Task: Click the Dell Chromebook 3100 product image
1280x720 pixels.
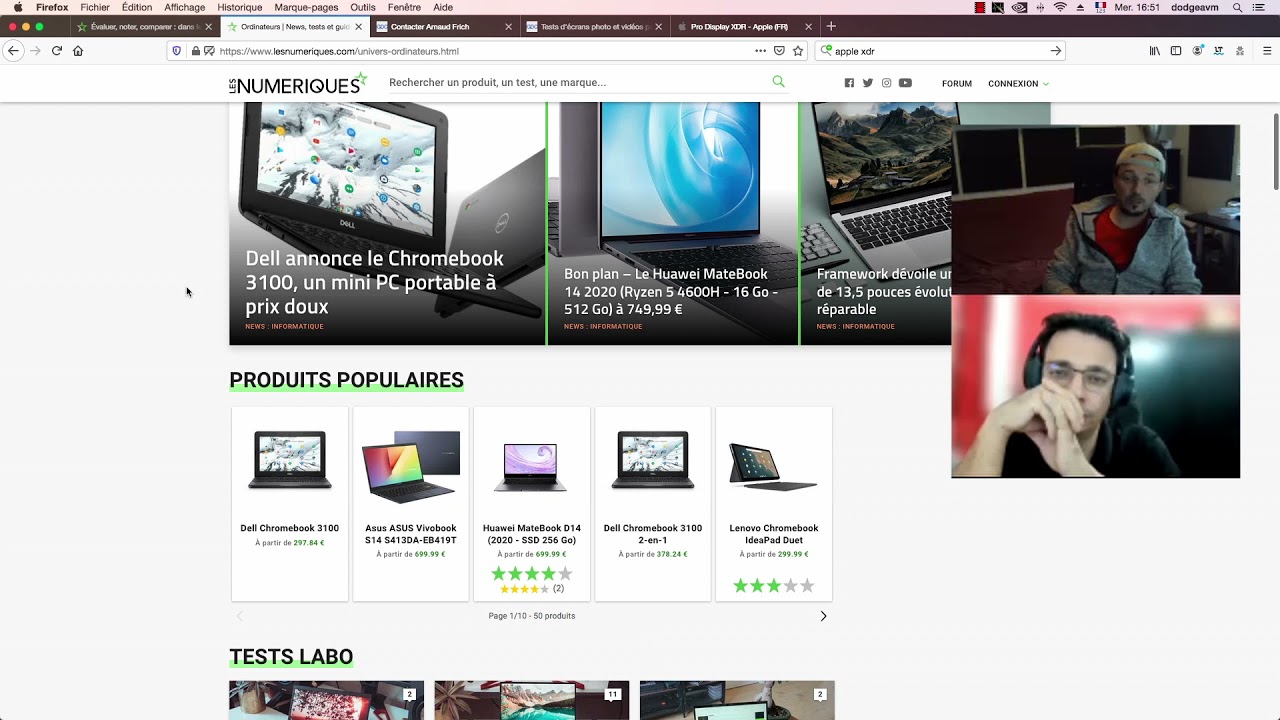Action: point(290,460)
